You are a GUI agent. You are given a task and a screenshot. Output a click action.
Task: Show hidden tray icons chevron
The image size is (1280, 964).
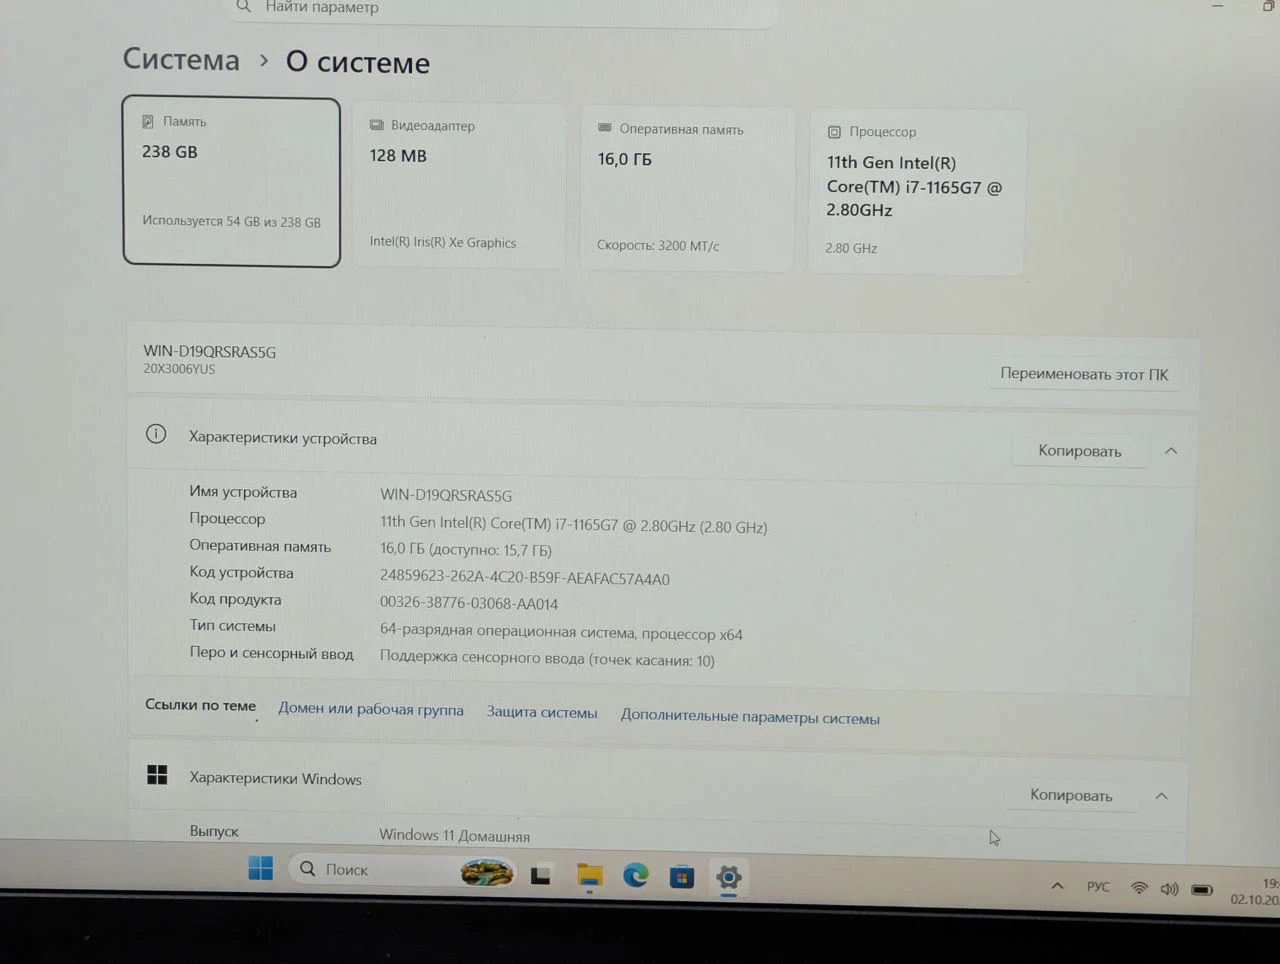point(1057,886)
